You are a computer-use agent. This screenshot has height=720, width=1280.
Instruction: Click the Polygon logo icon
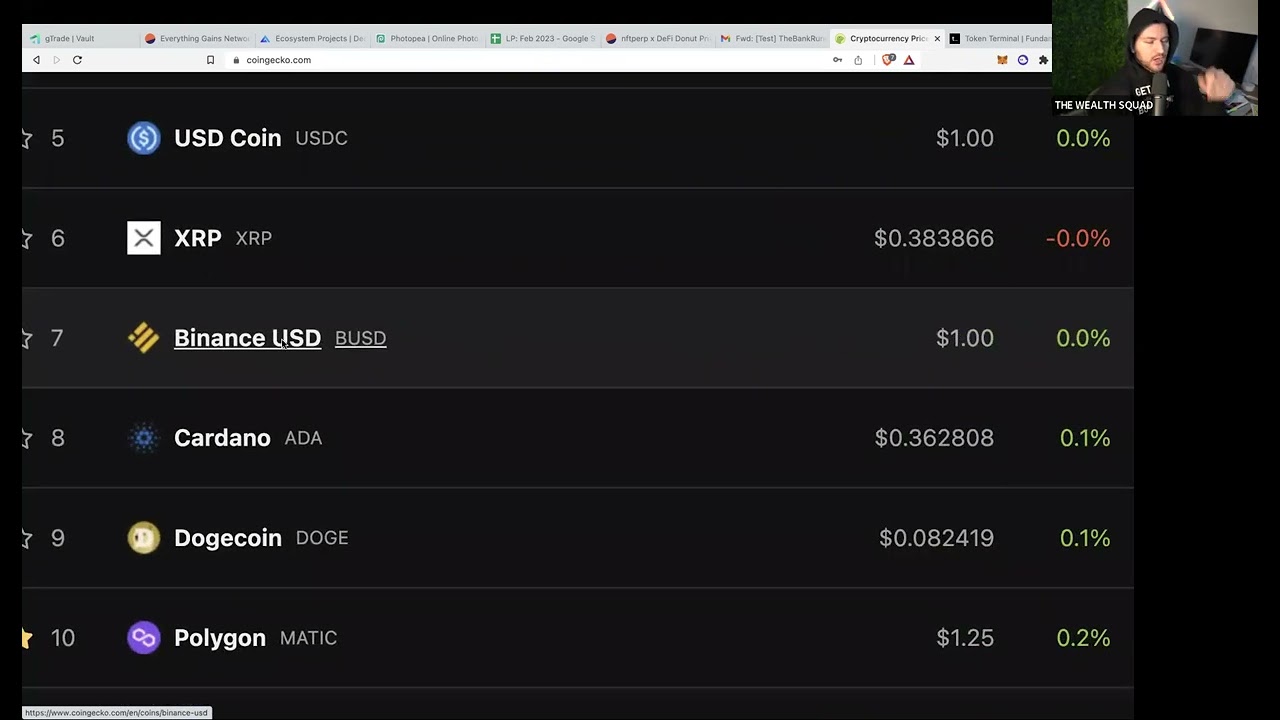pos(143,638)
